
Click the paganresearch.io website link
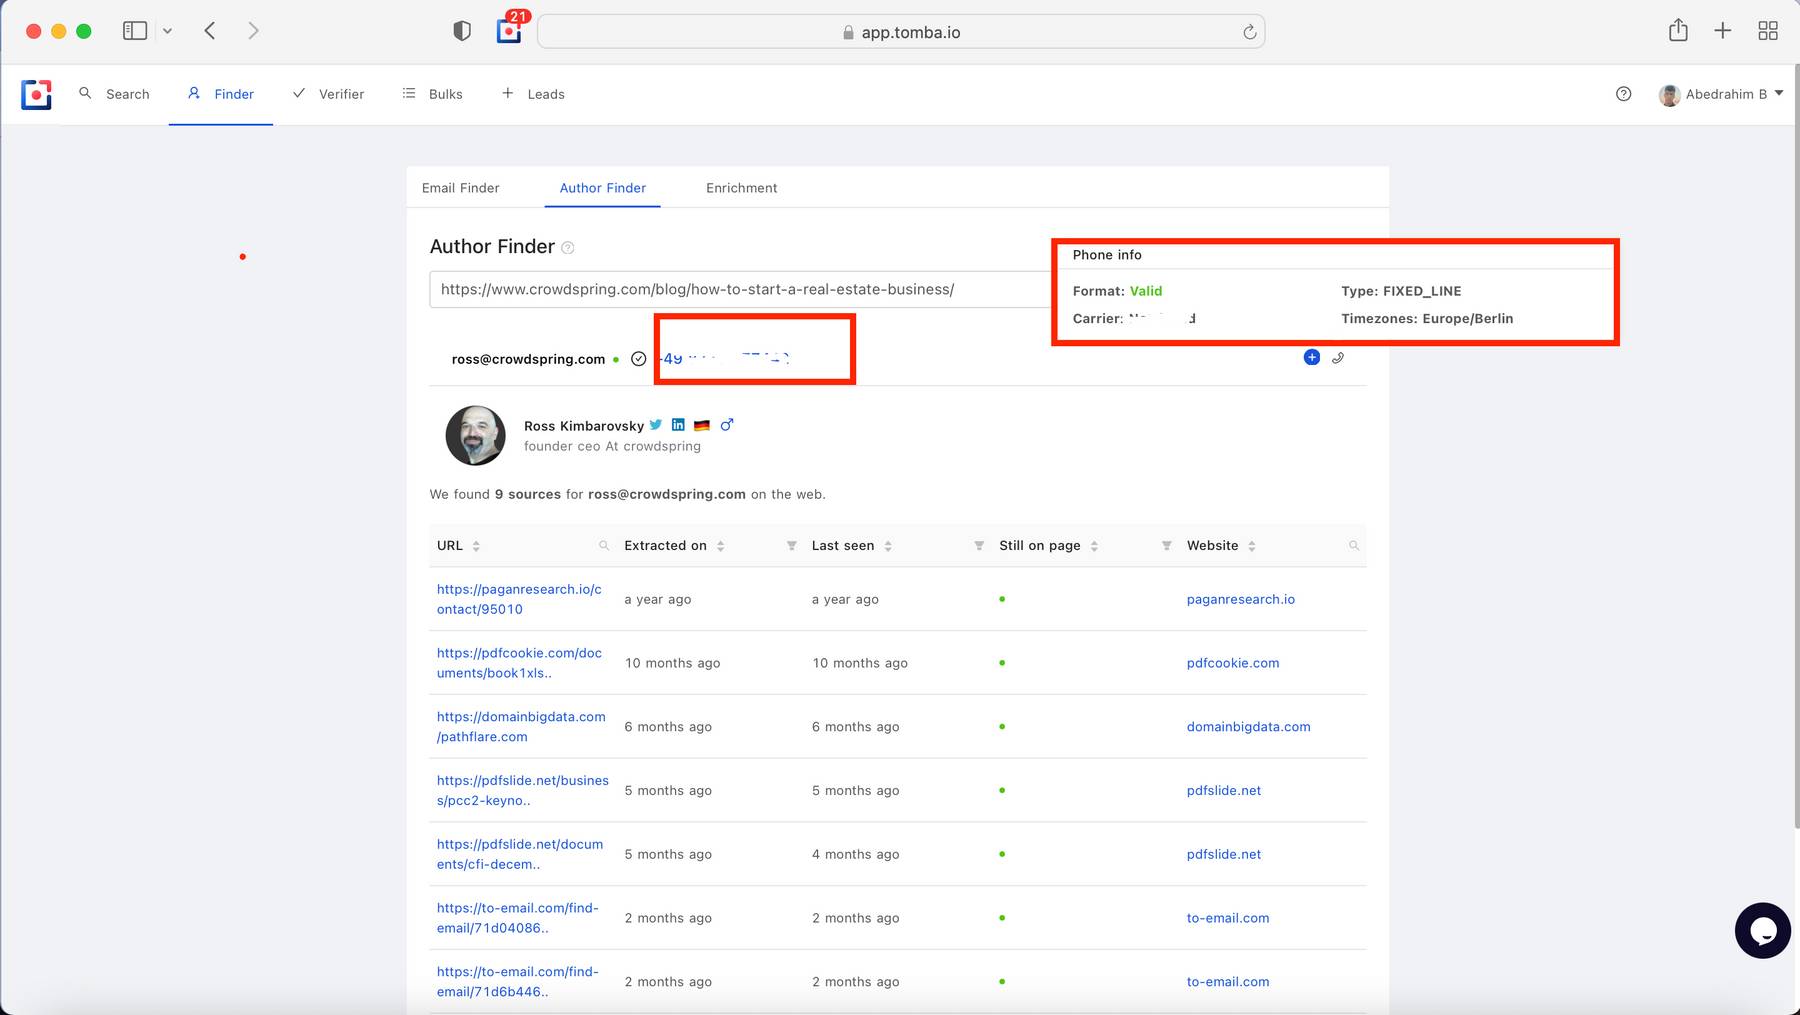[x=1240, y=599]
